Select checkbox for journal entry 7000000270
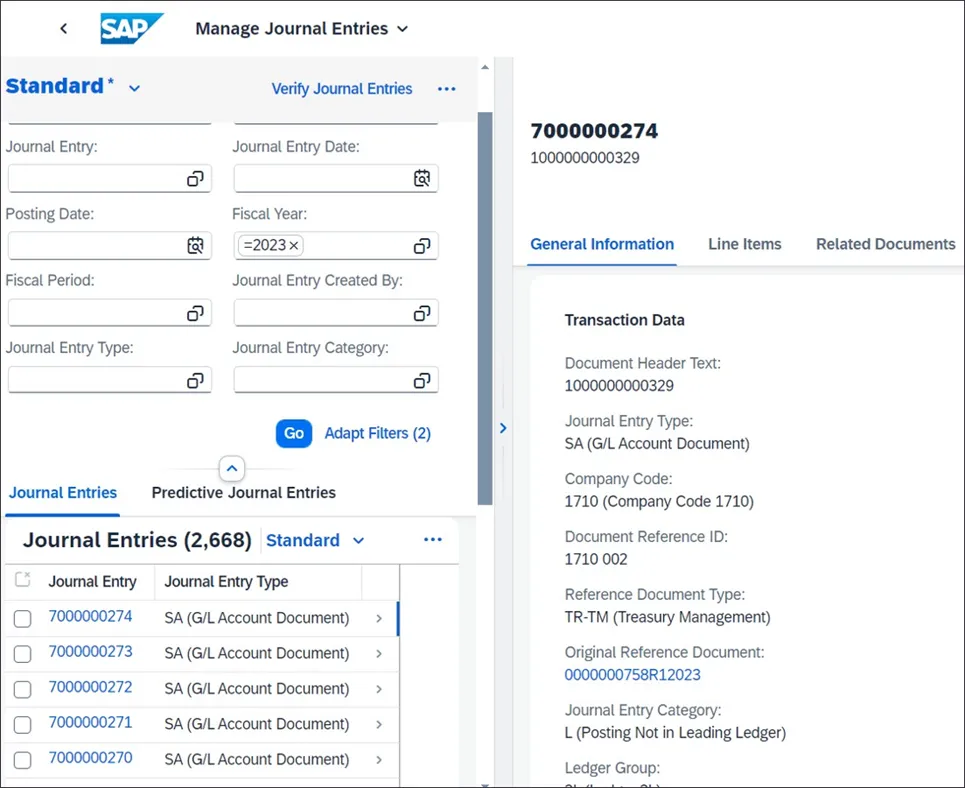 point(23,760)
